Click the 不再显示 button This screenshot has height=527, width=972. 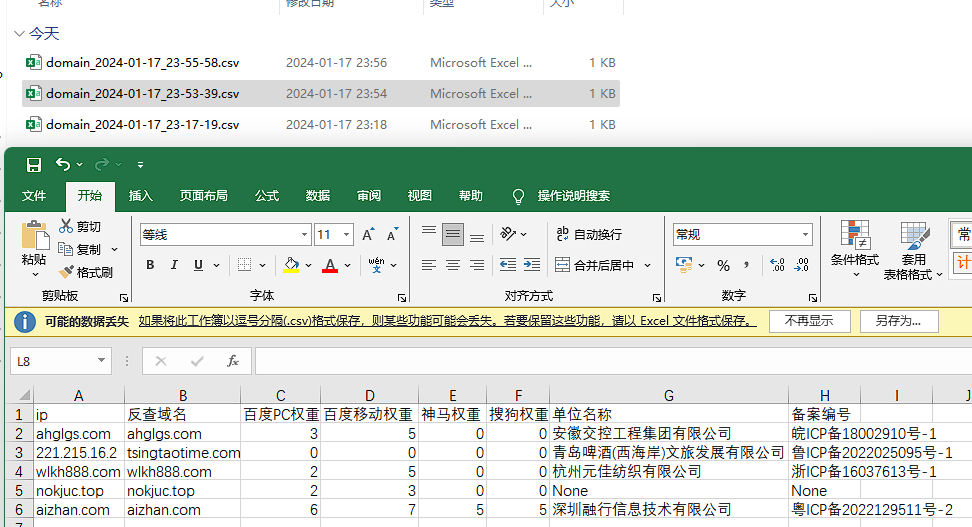pos(808,321)
